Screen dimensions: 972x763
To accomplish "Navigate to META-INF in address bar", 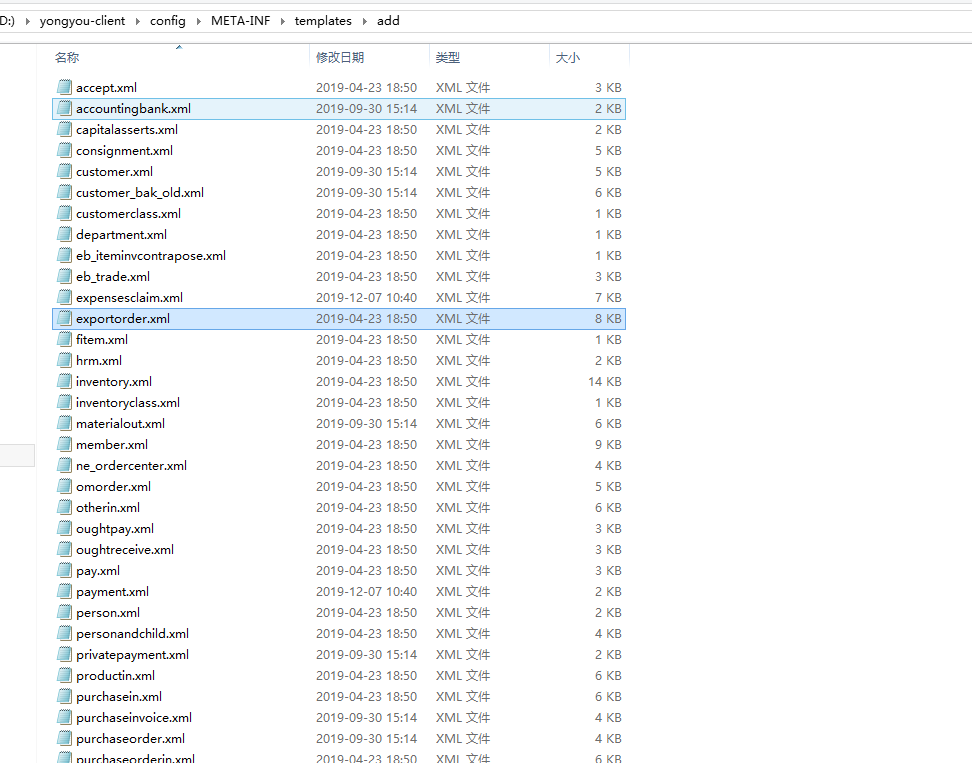I will (241, 21).
